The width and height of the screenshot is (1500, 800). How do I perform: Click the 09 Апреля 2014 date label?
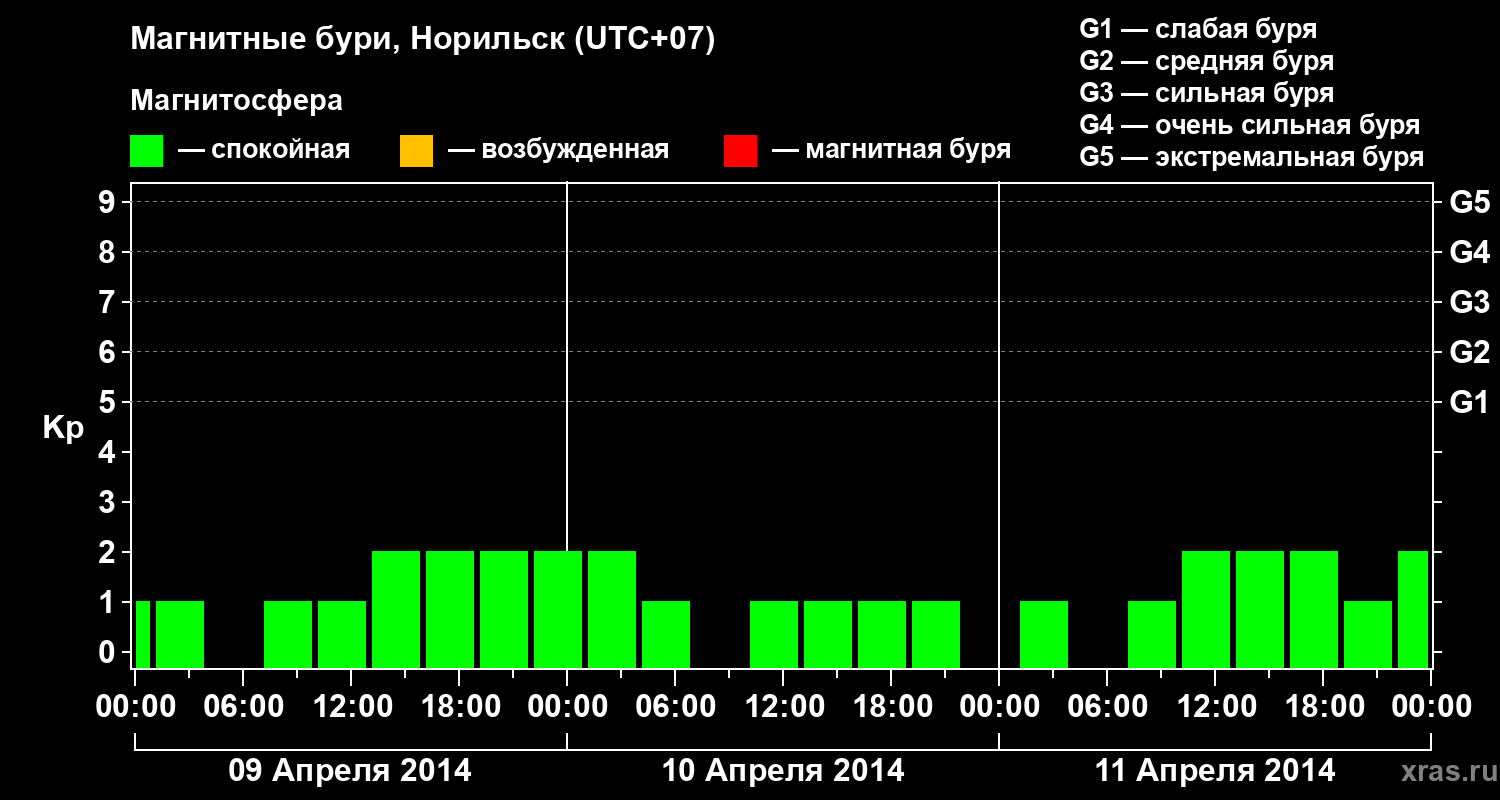[x=350, y=771]
